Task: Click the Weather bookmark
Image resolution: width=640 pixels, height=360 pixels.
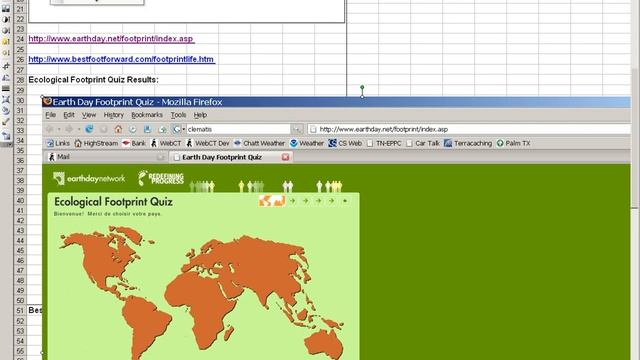Action: pyautogui.click(x=307, y=143)
